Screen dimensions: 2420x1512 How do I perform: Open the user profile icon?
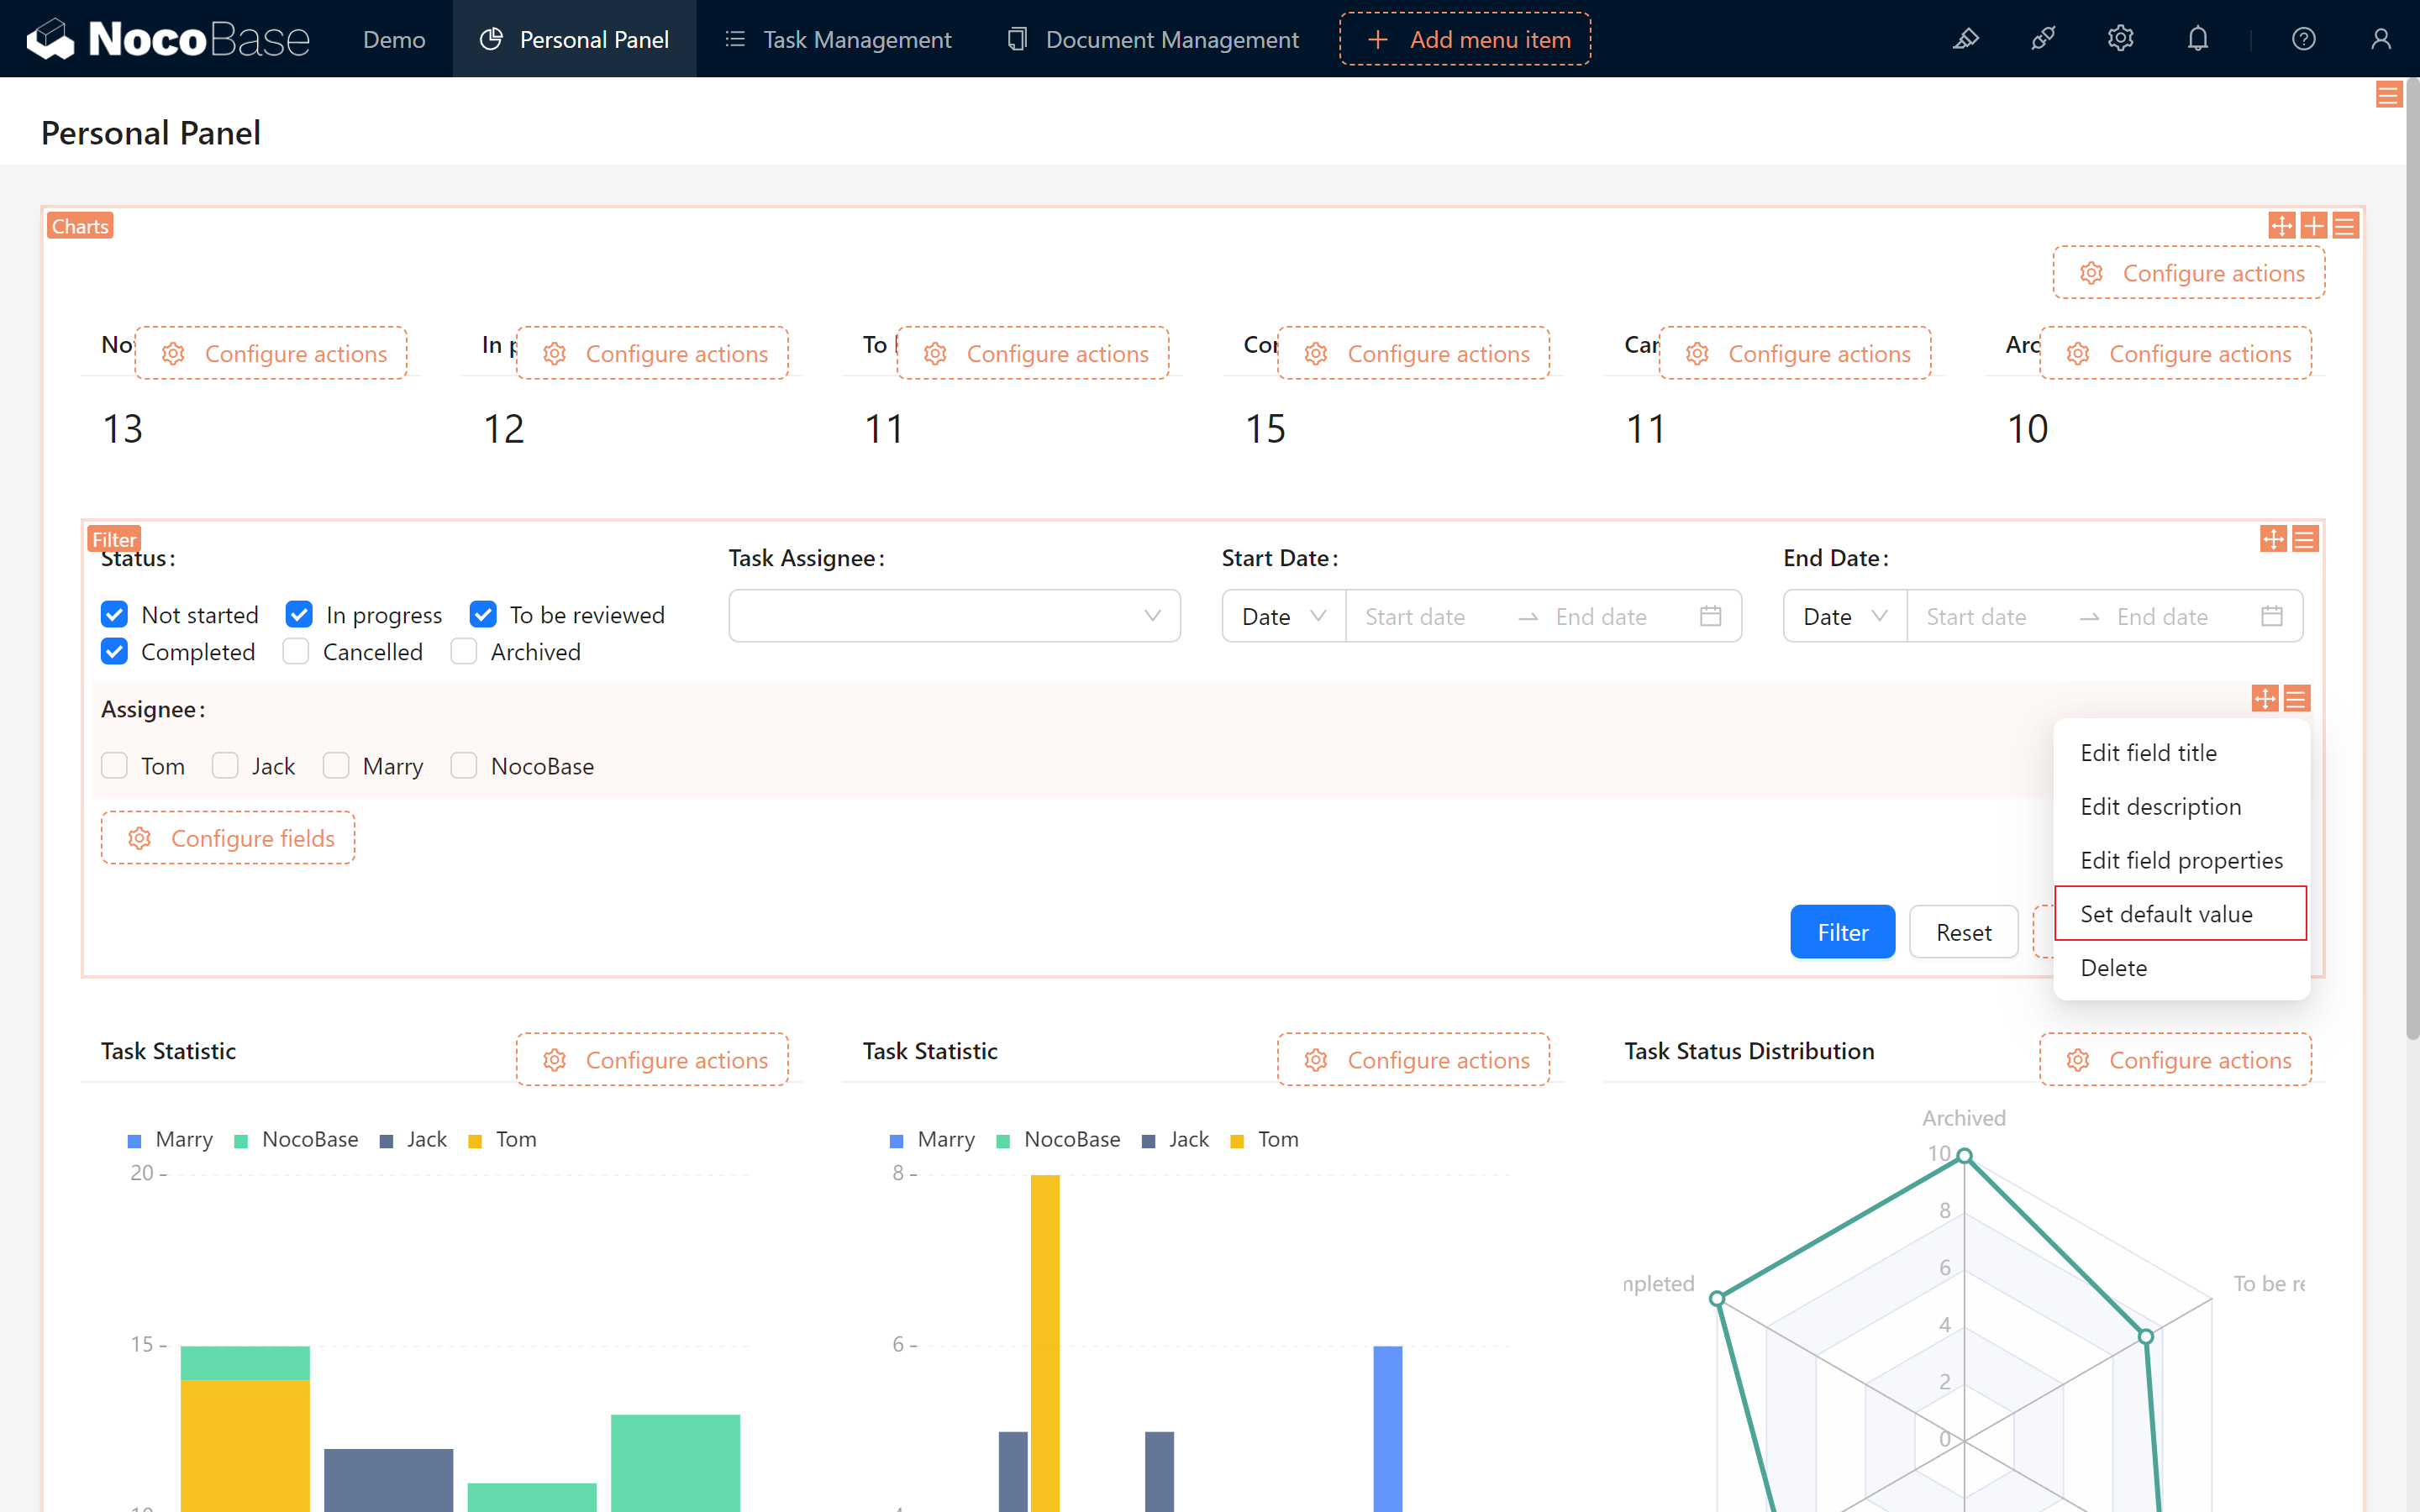(x=2381, y=39)
